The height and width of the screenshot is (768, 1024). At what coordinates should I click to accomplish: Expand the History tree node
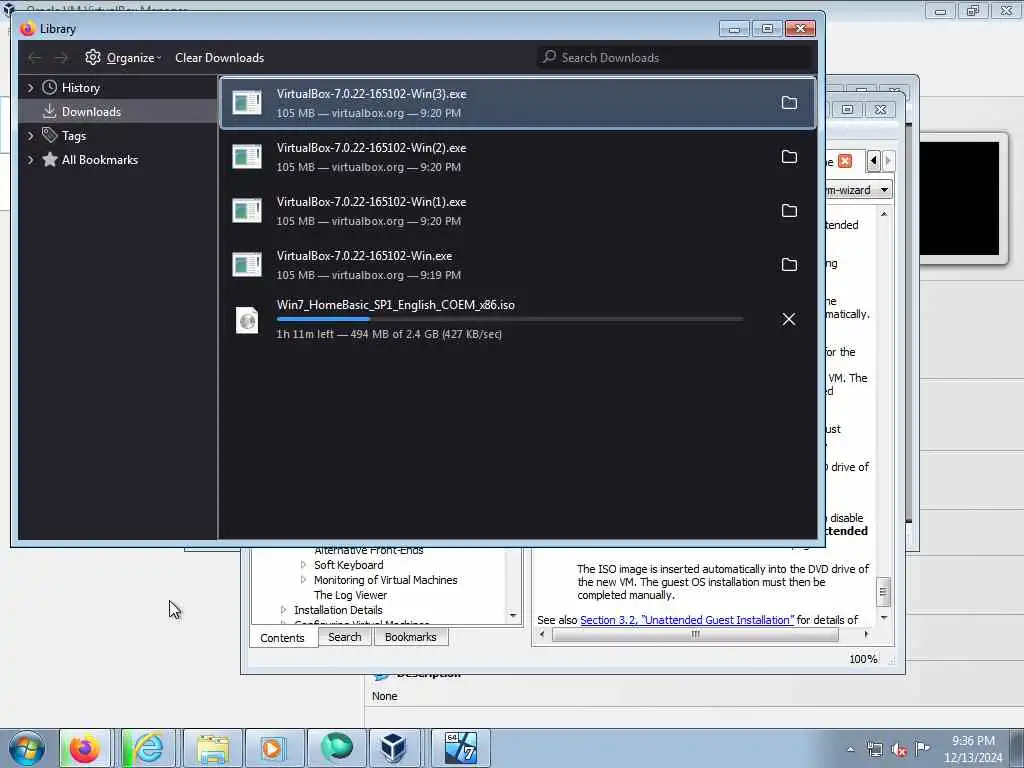(x=30, y=88)
